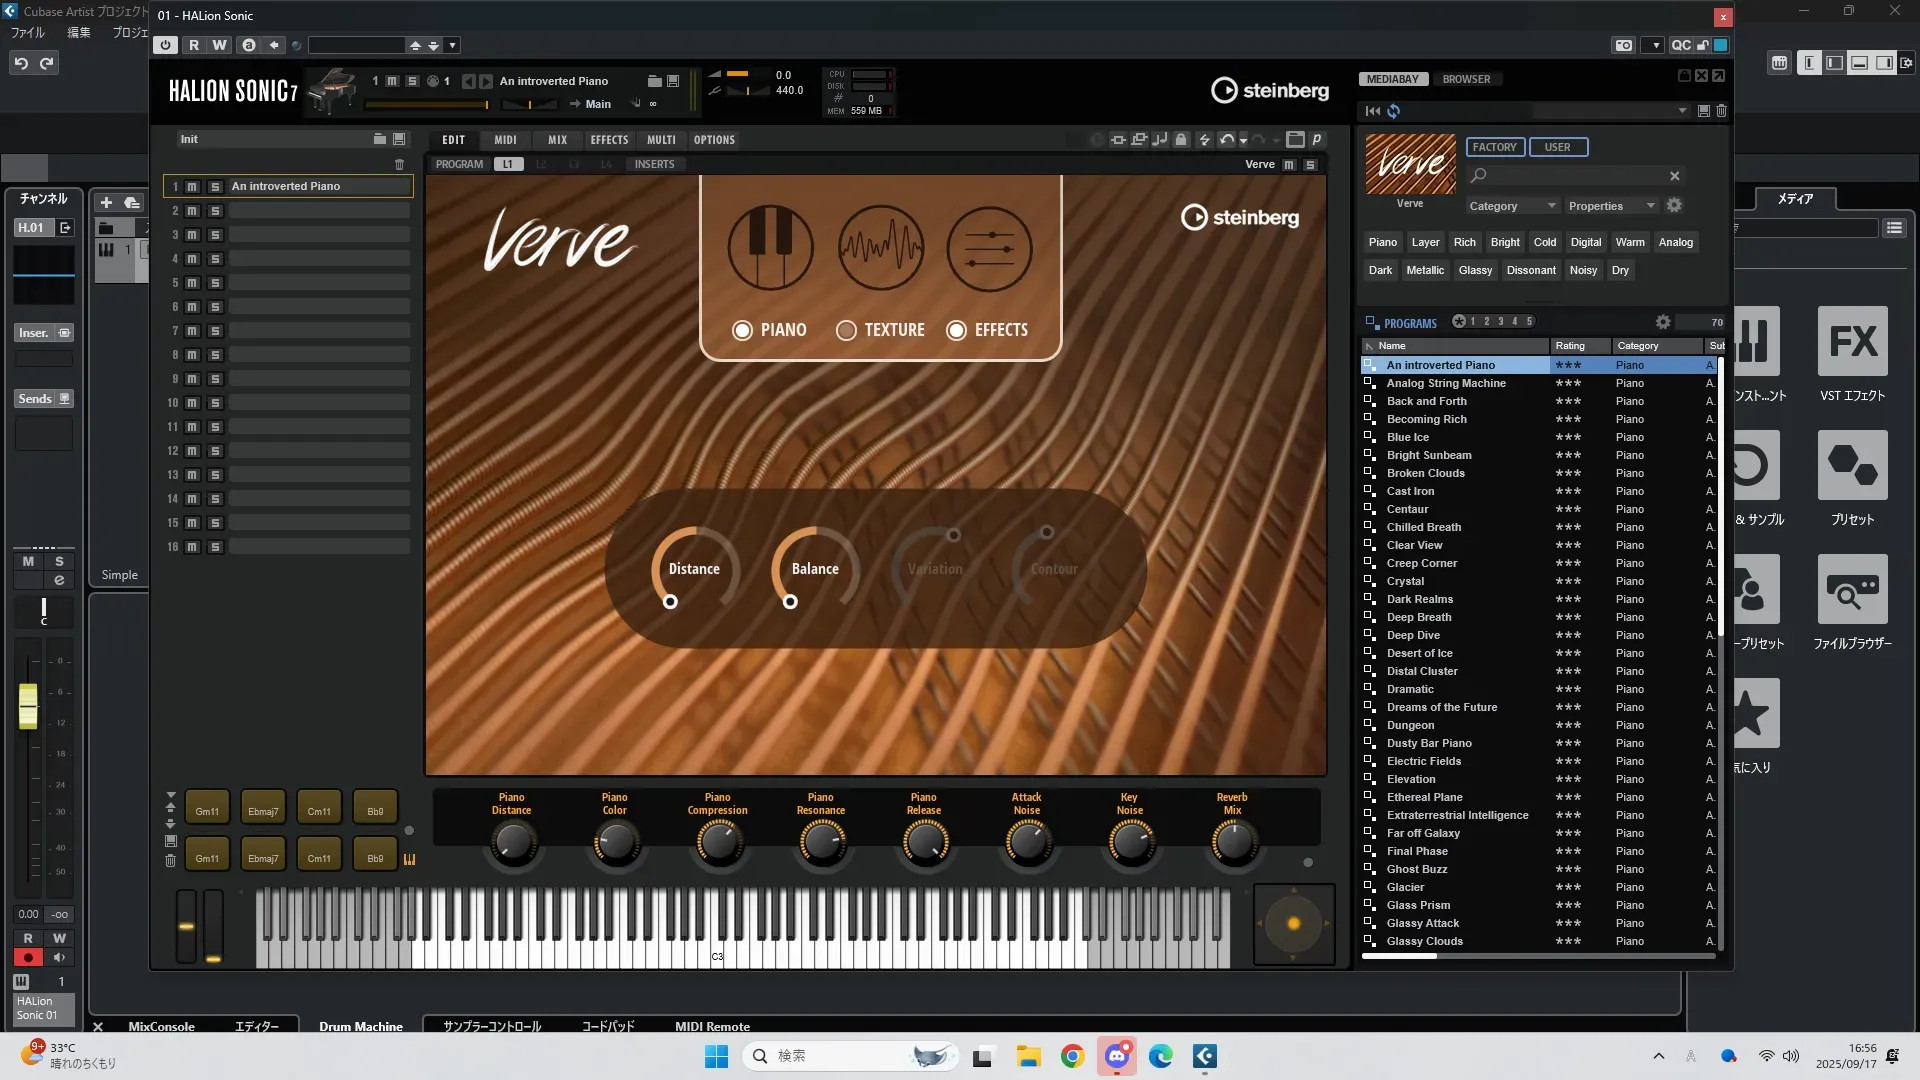Click the piano keys icon in Verve

coord(770,247)
